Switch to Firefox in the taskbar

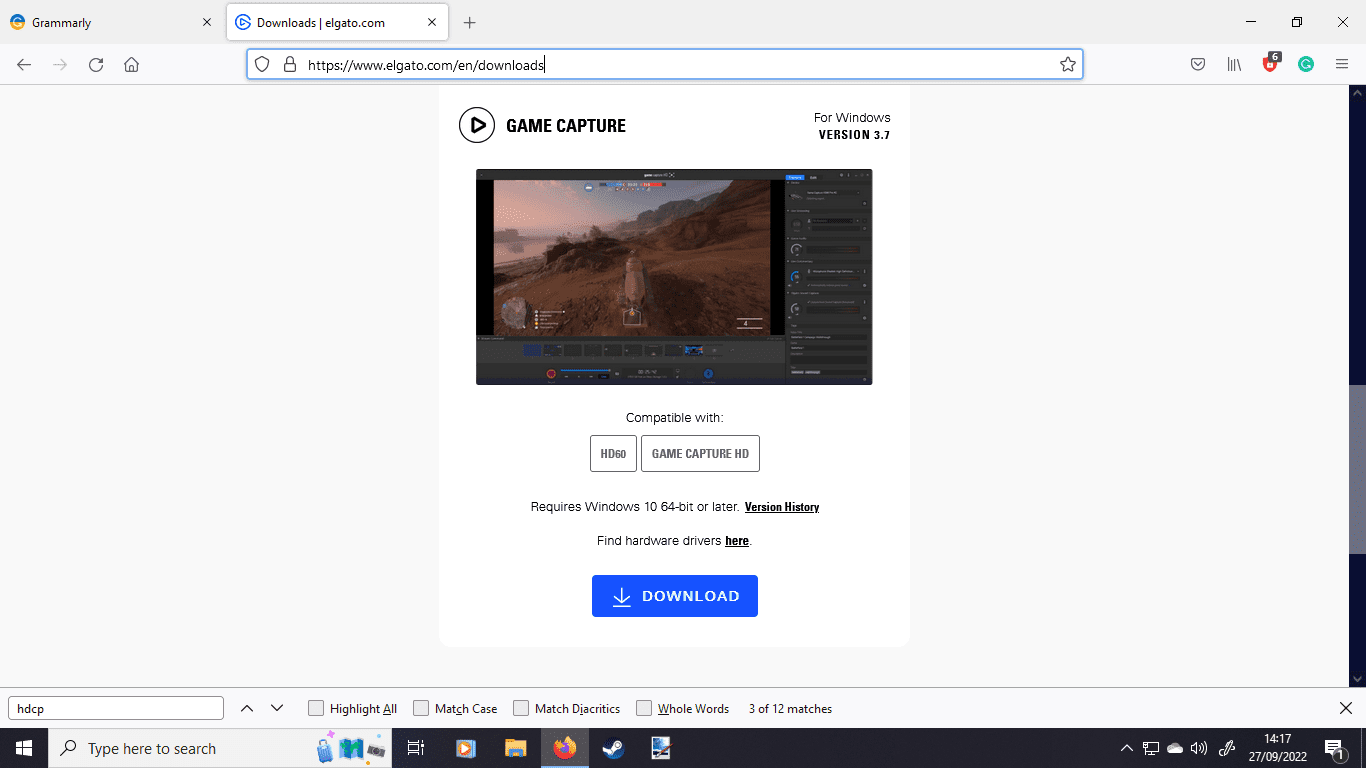click(564, 748)
